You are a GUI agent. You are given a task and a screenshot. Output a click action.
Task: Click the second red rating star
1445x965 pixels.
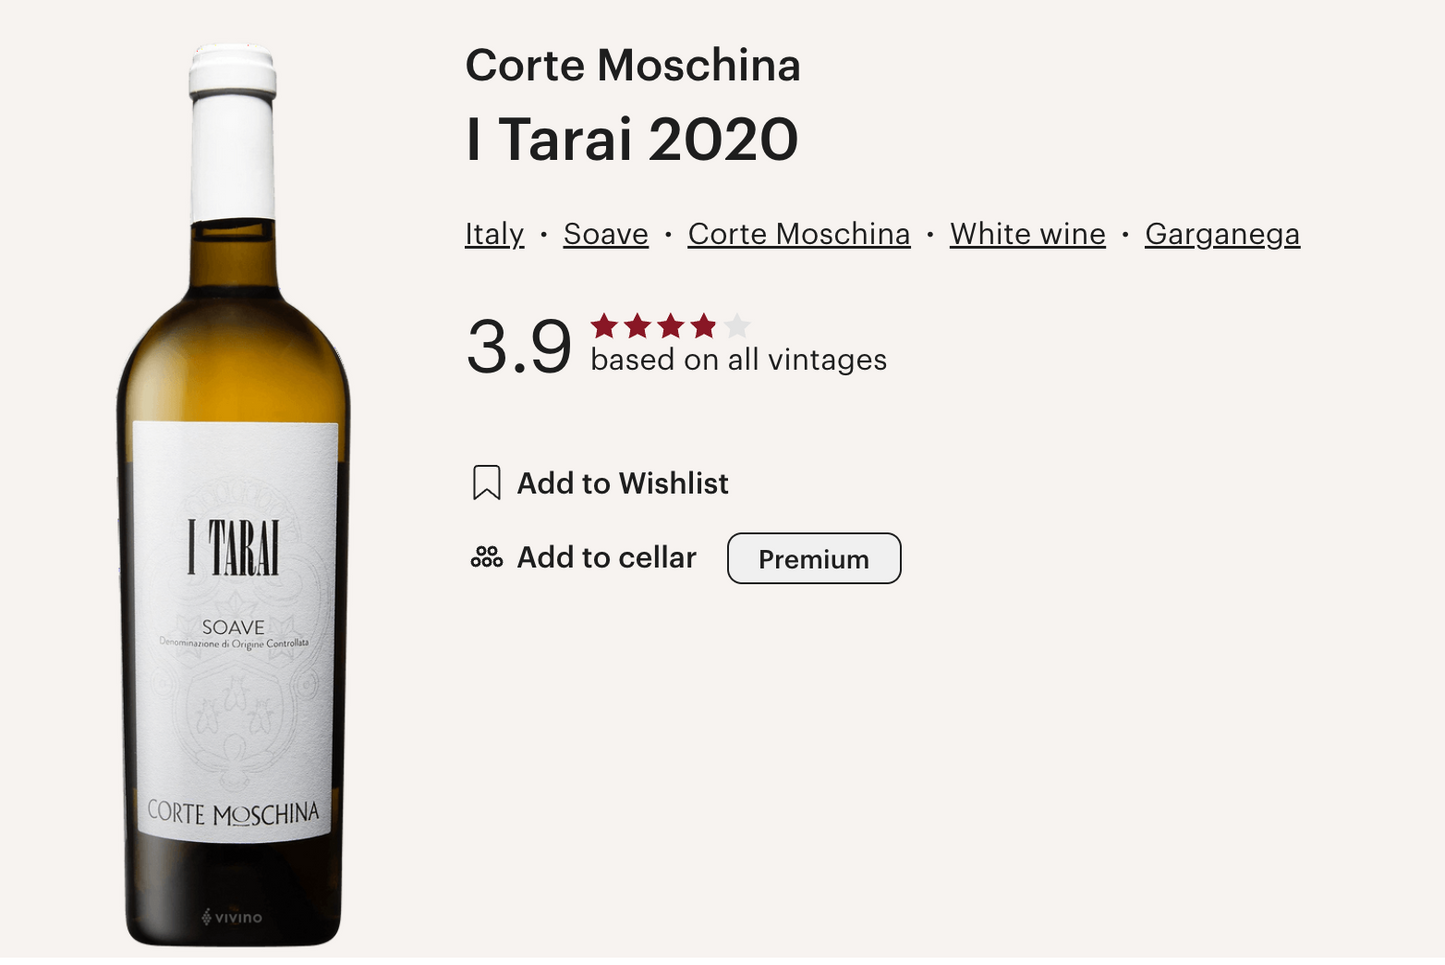pos(637,326)
